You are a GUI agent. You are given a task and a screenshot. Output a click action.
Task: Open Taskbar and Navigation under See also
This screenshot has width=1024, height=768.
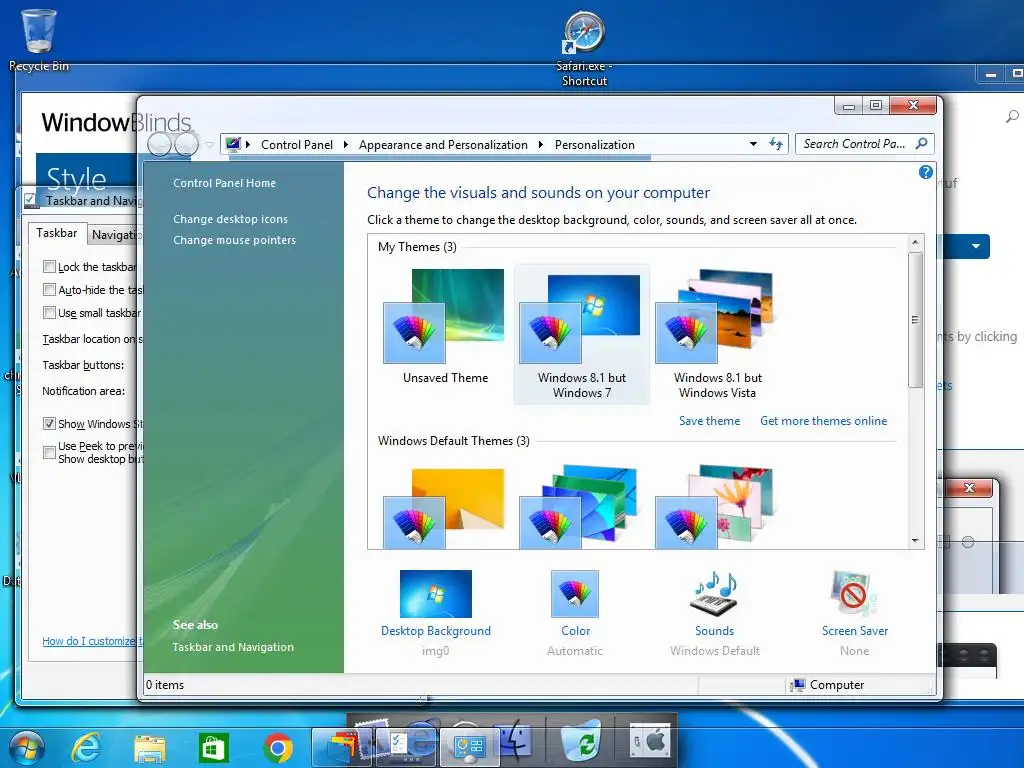233,647
